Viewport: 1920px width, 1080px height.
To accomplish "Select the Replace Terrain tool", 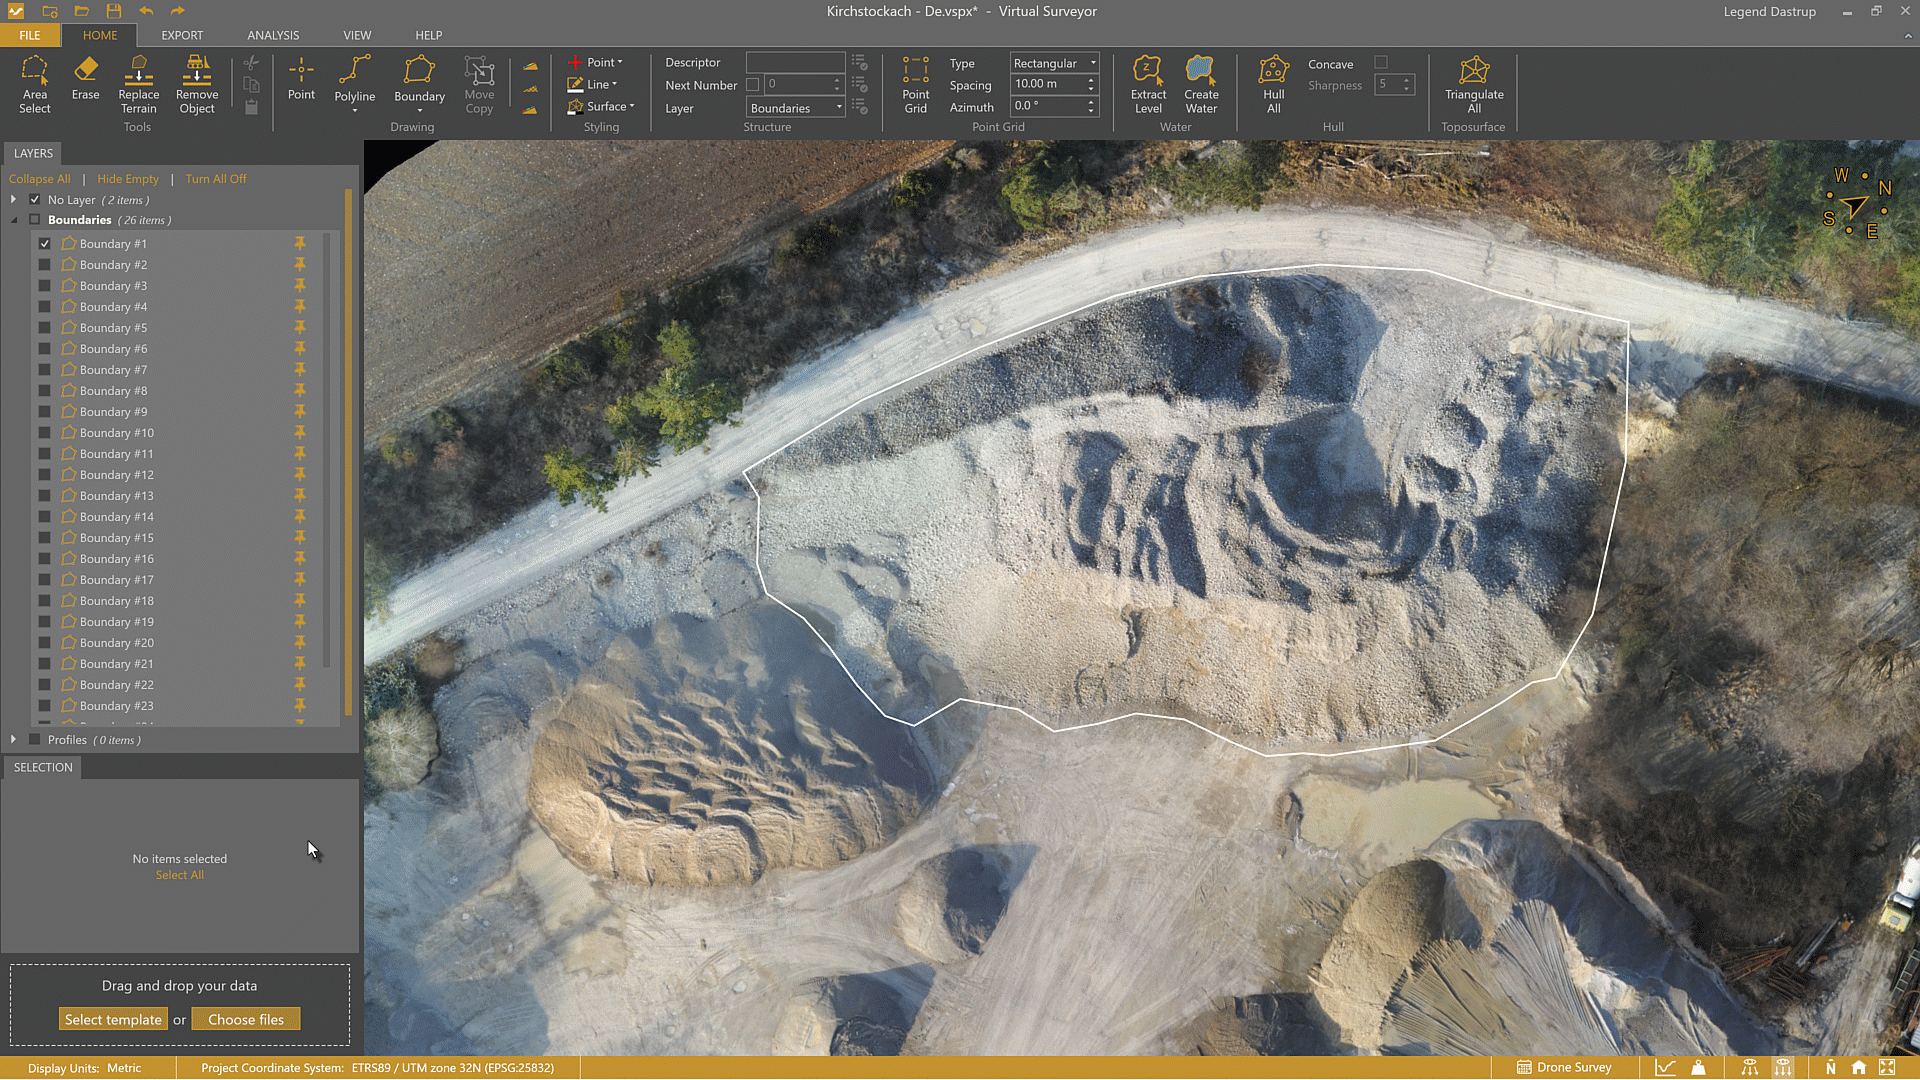I will [x=138, y=85].
